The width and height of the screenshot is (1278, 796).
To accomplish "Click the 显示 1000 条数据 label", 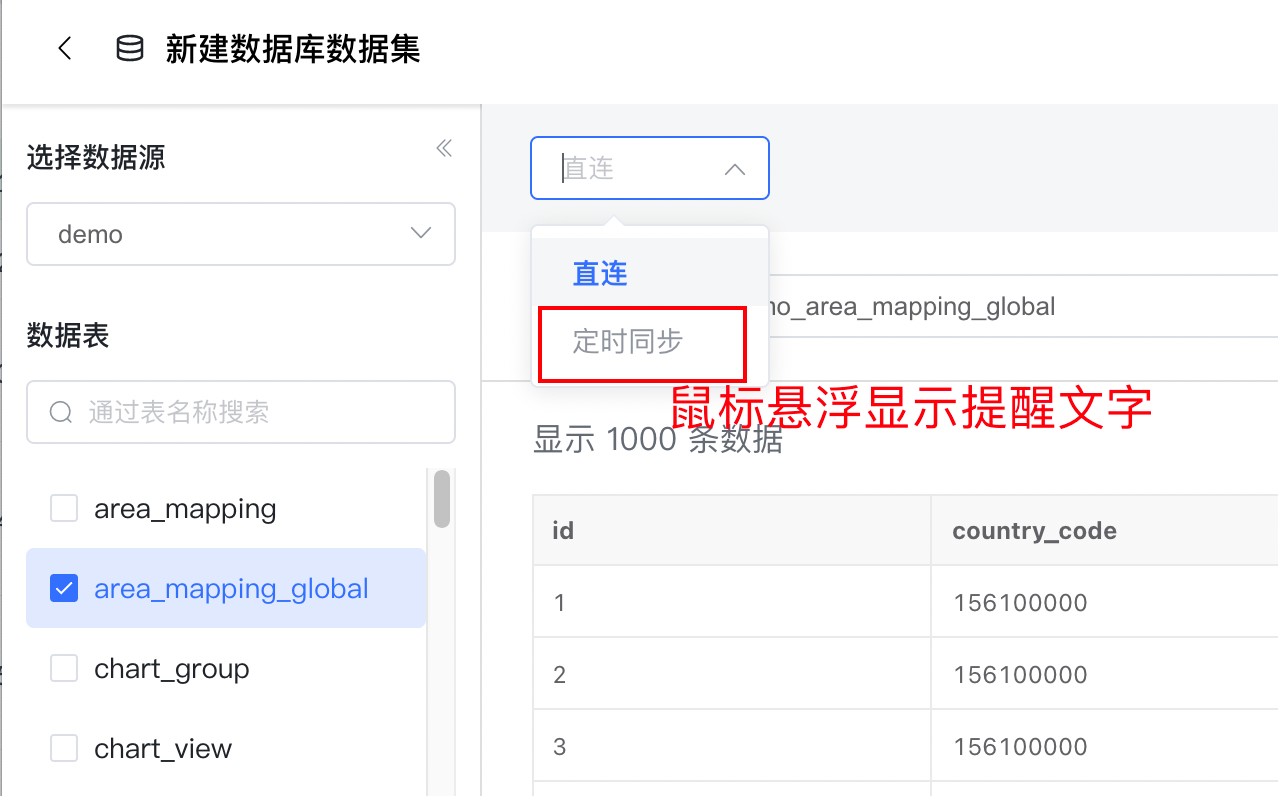I will coord(658,439).
